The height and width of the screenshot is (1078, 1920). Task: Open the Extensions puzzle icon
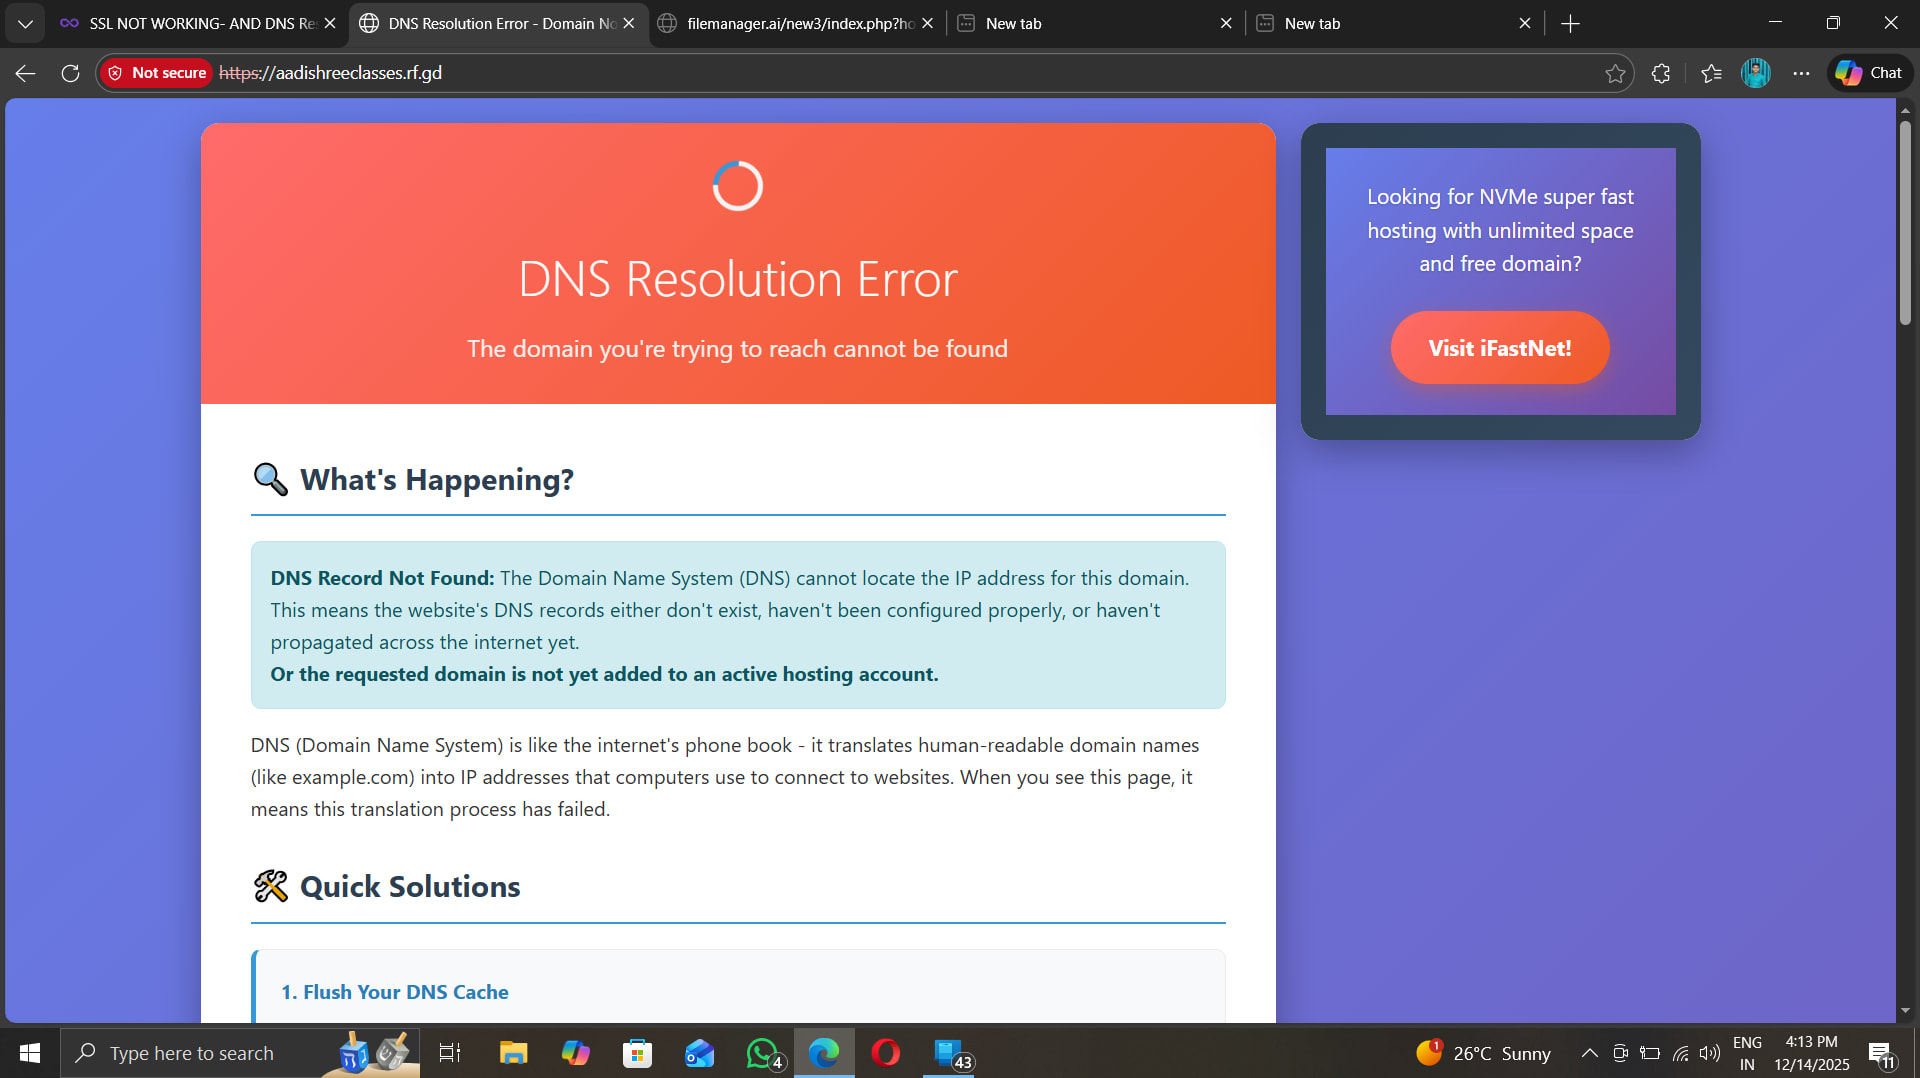coord(1661,73)
